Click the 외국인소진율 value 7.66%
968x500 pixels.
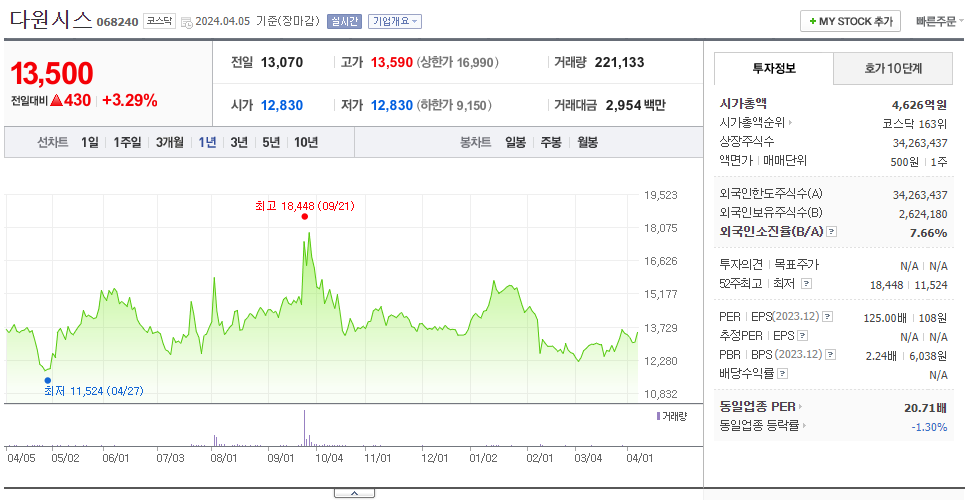(928, 233)
